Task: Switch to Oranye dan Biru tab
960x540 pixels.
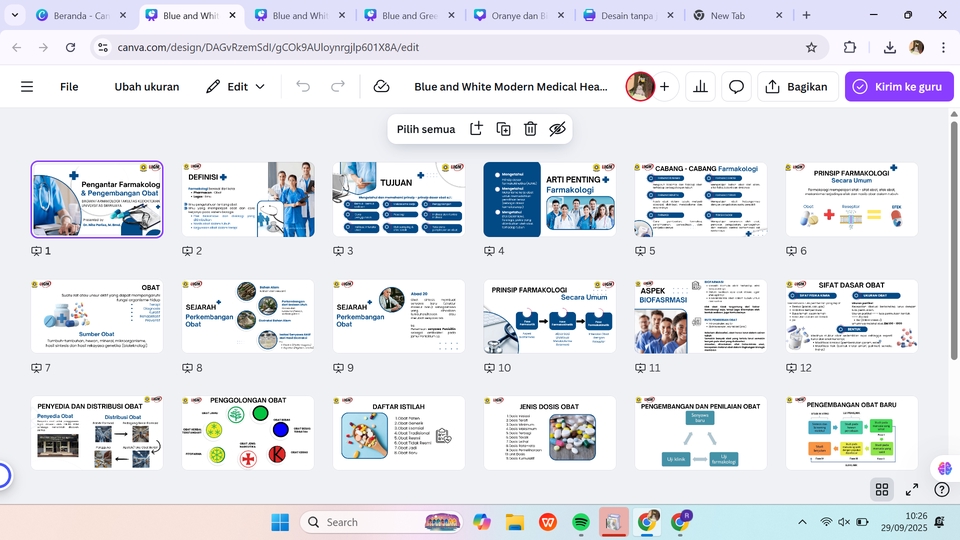Action: 518,15
